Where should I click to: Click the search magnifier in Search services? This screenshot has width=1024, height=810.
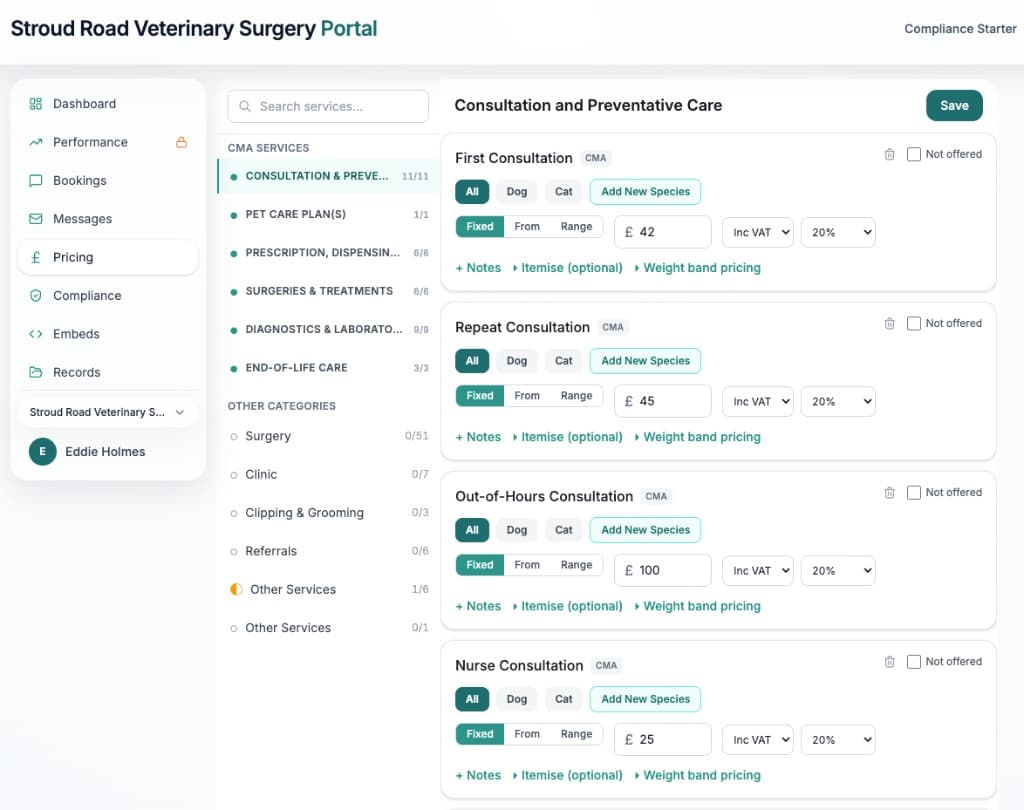click(245, 106)
